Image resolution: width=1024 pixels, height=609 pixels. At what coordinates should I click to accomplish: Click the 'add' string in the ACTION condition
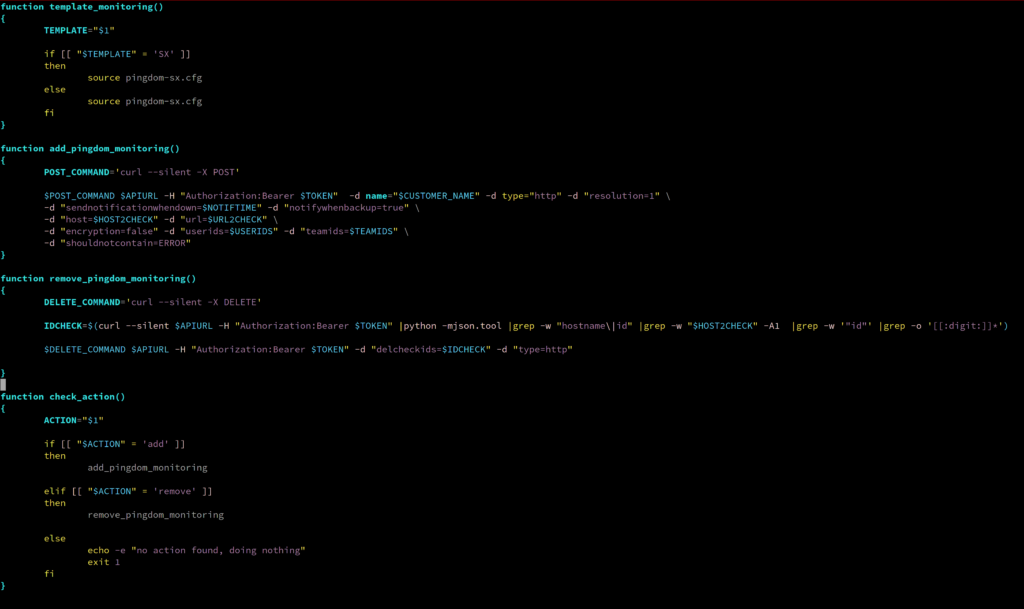coord(155,444)
